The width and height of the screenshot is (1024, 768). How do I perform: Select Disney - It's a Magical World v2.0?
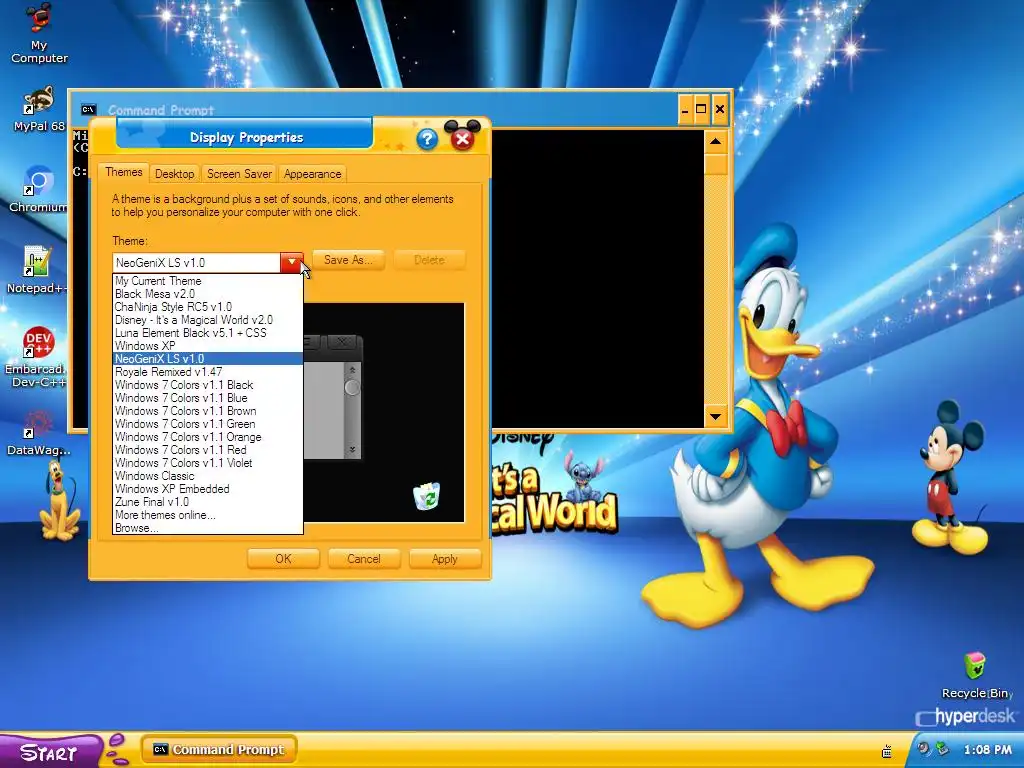point(208,320)
